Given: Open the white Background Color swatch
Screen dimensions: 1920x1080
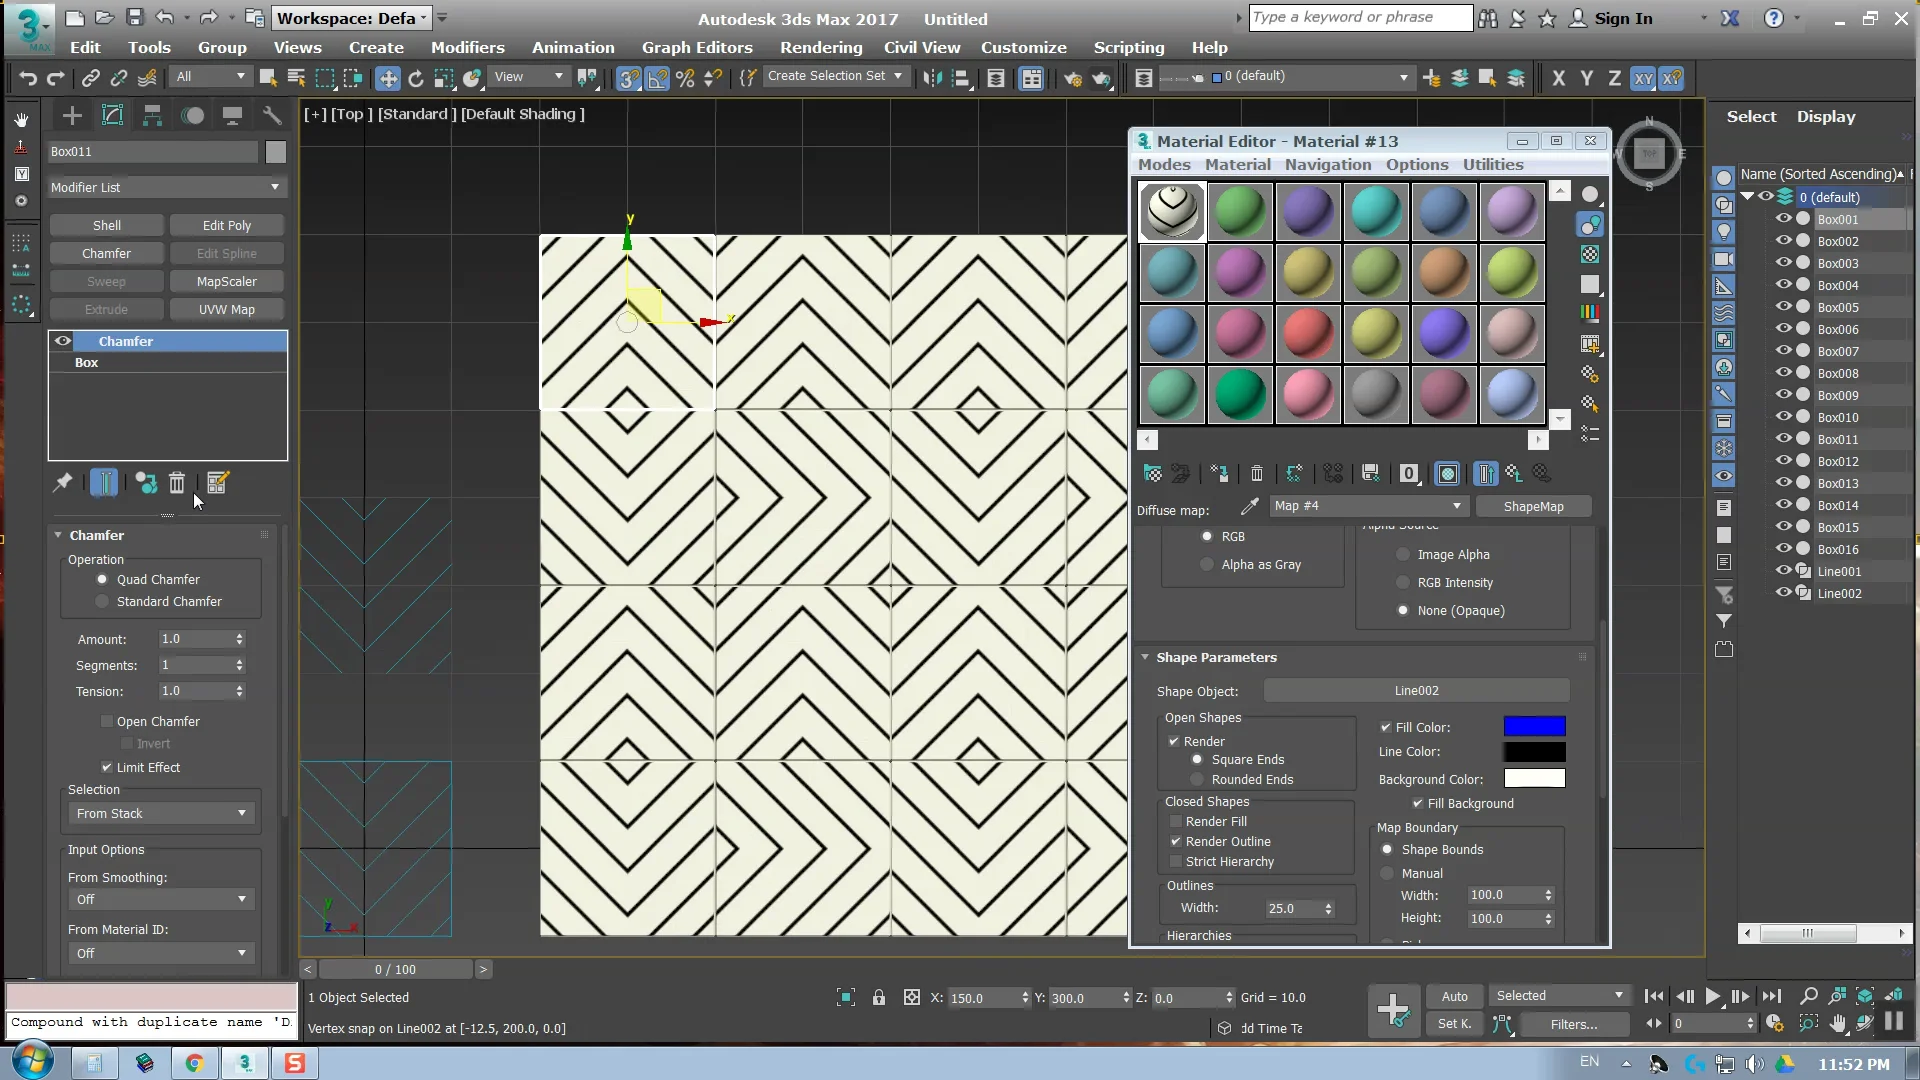Looking at the screenshot, I should click(x=1534, y=778).
